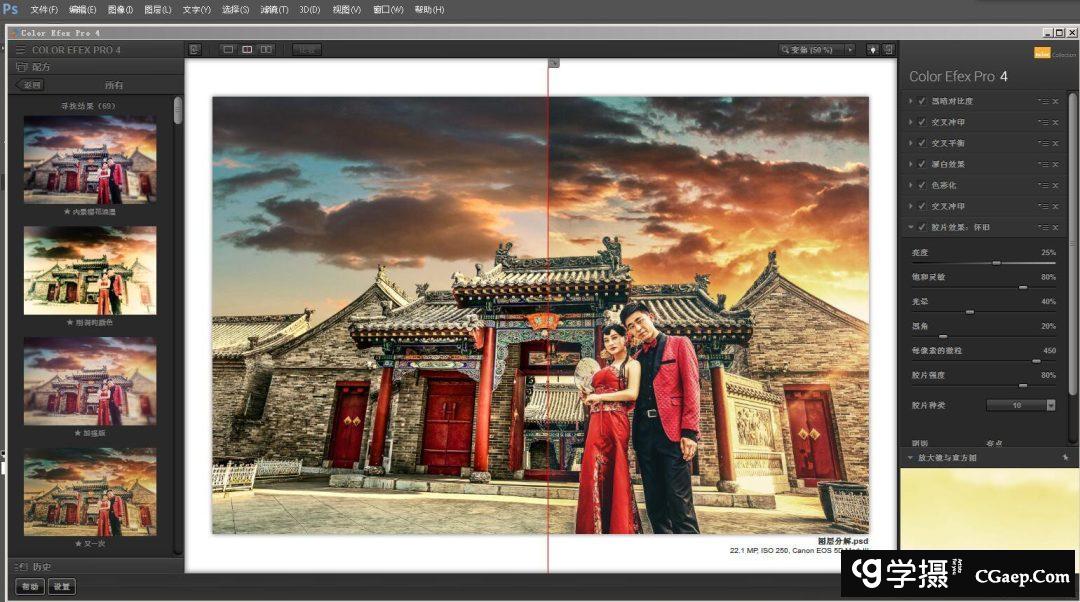Hide the right panel using toolbar icon
Image resolution: width=1080 pixels, height=602 pixels.
point(887,49)
